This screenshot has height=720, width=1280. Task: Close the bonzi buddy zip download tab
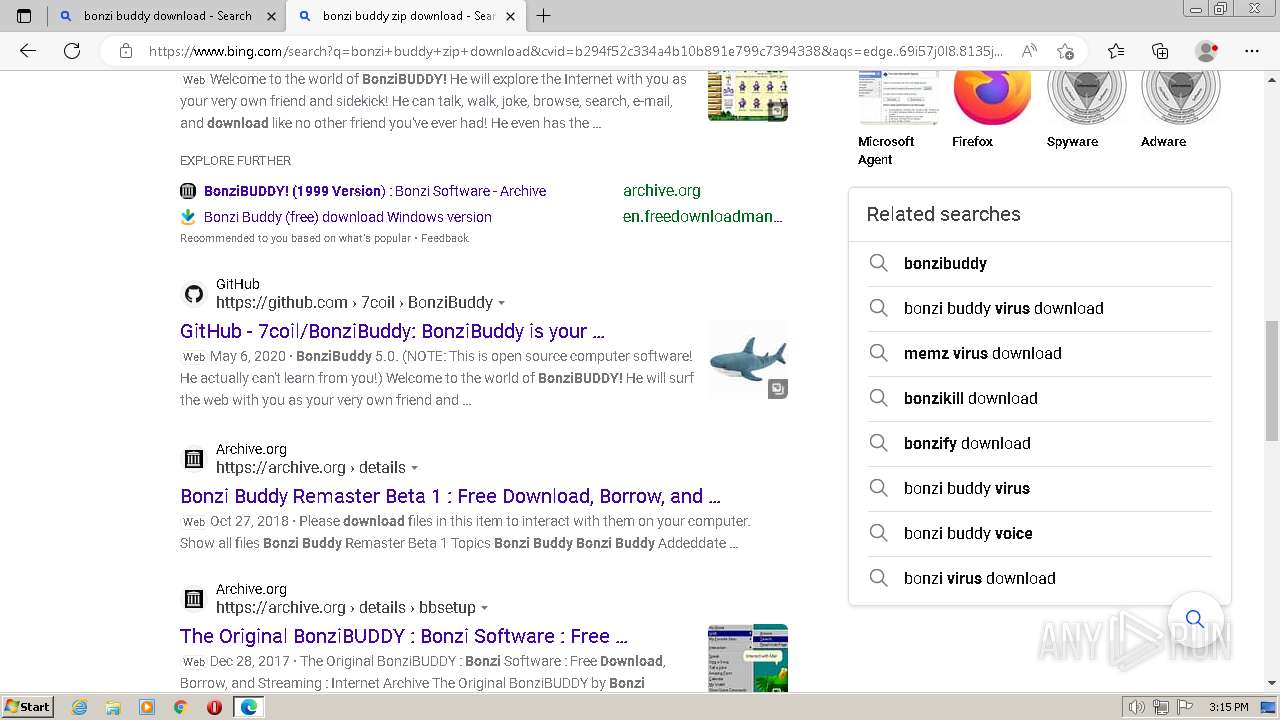tap(510, 16)
